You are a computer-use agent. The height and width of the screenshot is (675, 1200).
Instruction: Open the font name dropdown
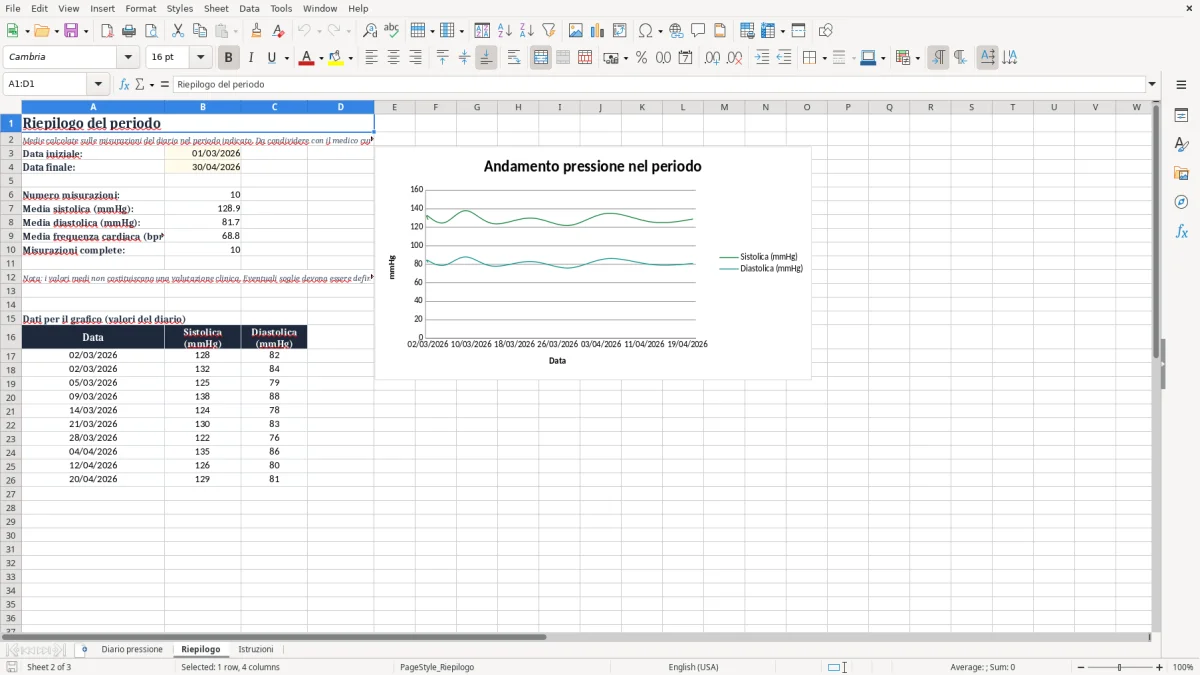(128, 58)
